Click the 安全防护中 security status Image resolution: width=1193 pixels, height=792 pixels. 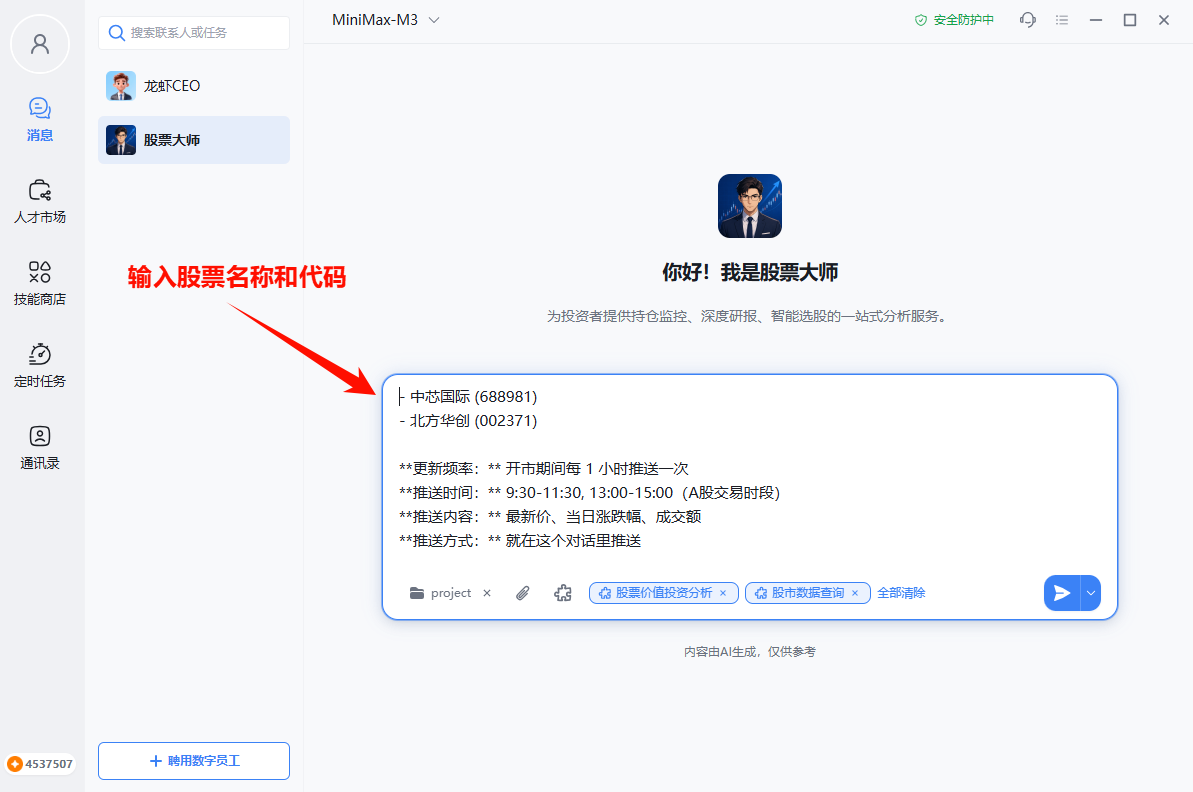point(954,20)
